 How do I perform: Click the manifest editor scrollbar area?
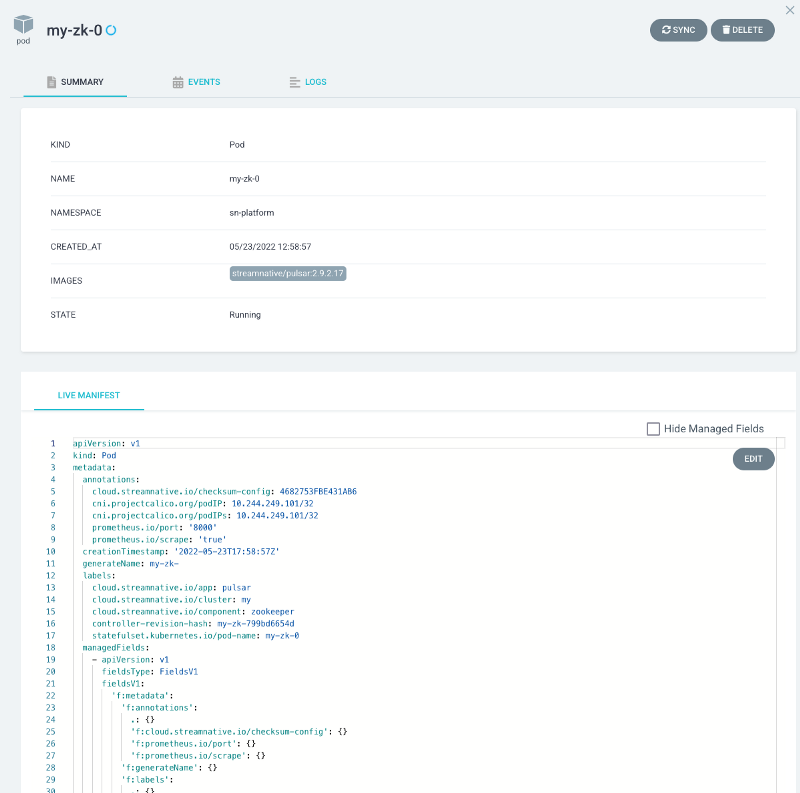pyautogui.click(x=780, y=600)
